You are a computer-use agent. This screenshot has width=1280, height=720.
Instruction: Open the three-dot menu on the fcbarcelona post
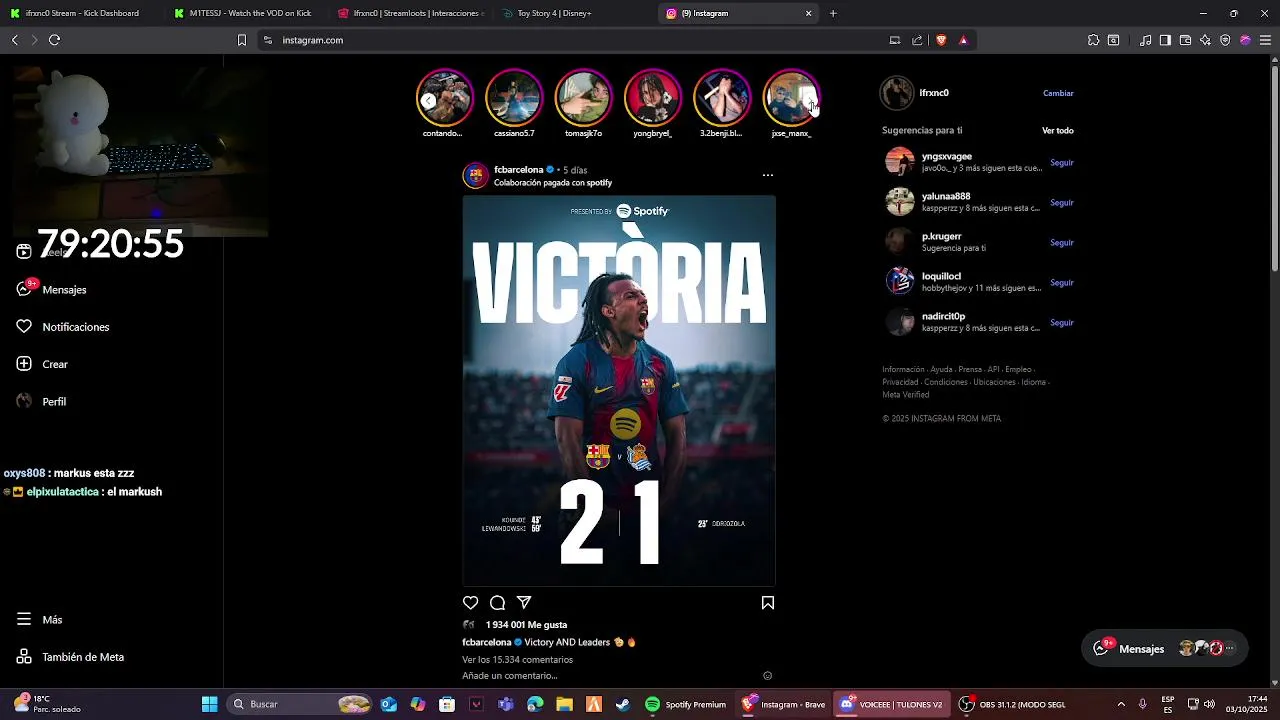click(768, 175)
